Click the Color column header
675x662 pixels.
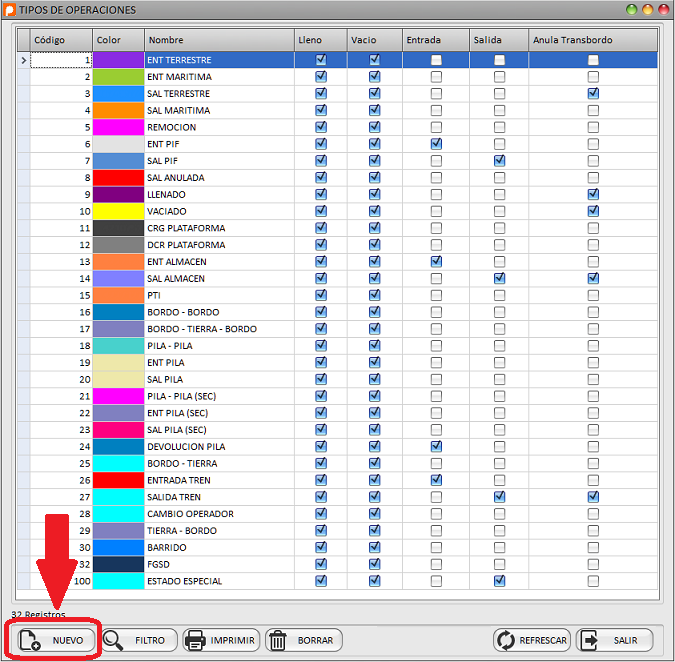click(x=118, y=40)
